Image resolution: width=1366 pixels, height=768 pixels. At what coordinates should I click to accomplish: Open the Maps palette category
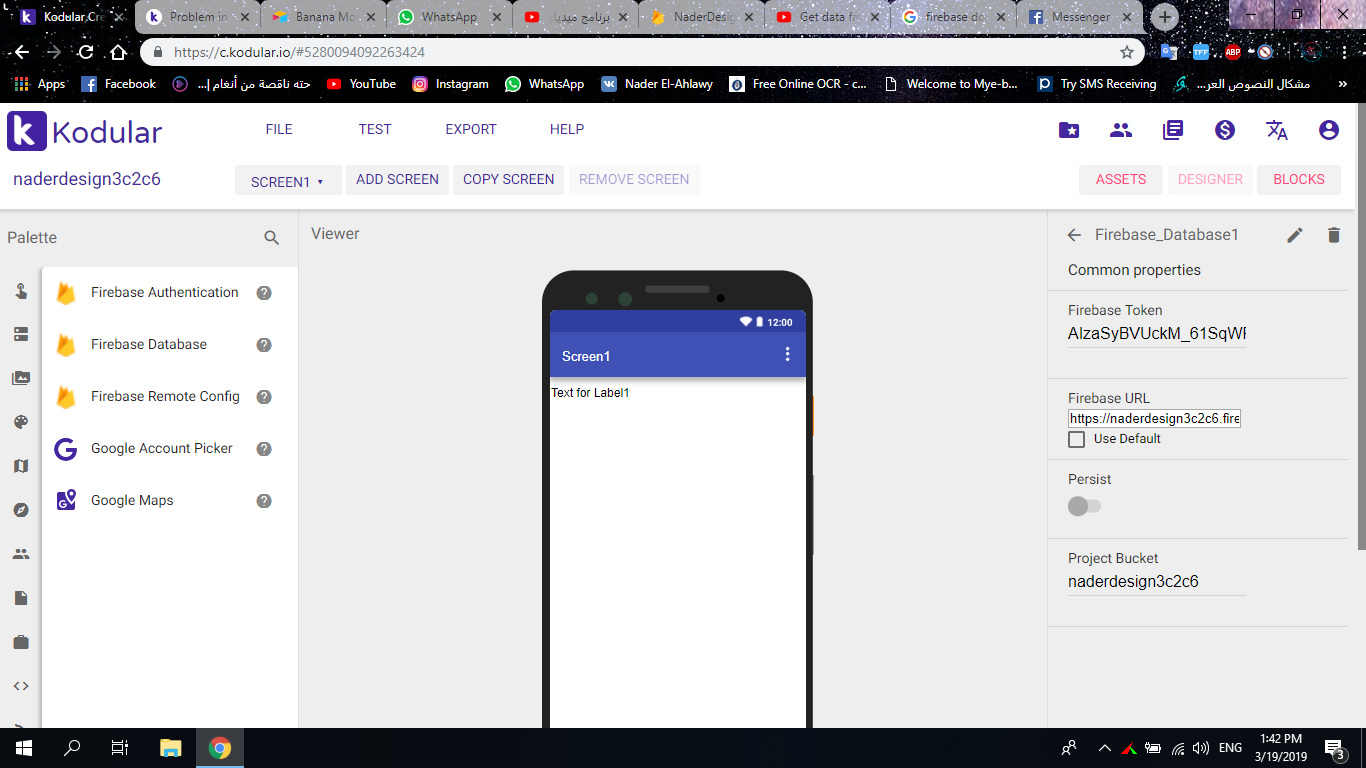coord(21,466)
